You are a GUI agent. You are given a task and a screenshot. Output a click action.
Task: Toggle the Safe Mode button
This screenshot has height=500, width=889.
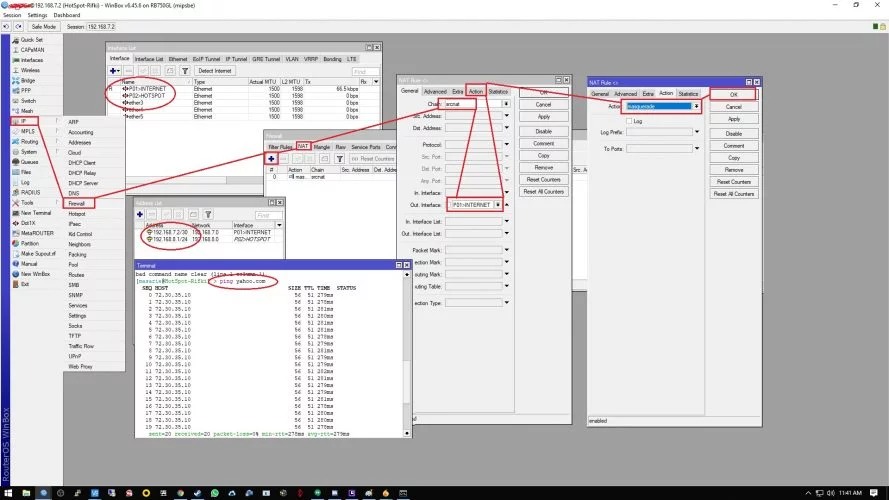(44, 26)
